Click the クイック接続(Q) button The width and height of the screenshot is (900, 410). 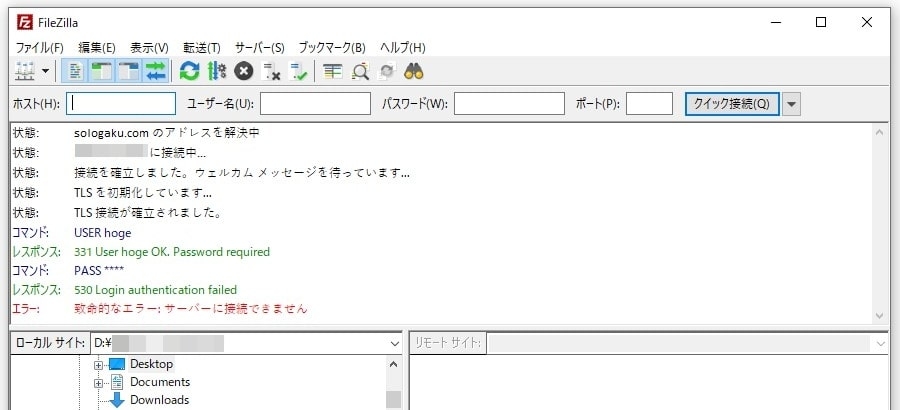point(731,104)
